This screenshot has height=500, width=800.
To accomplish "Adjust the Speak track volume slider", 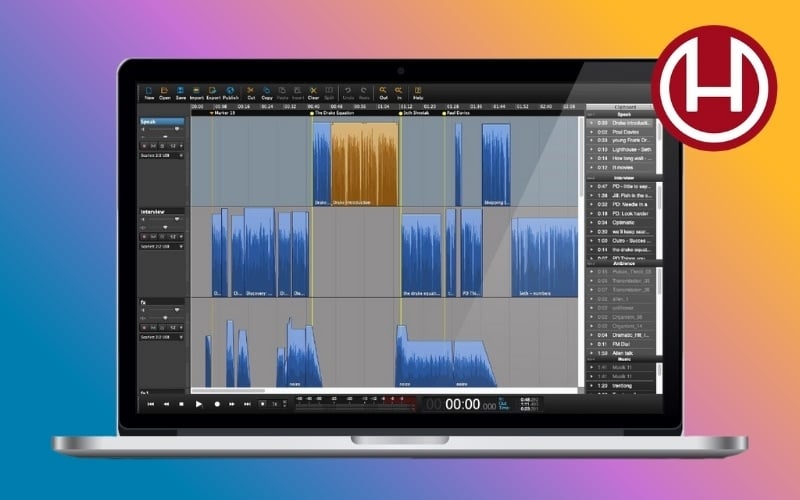I will tap(161, 130).
